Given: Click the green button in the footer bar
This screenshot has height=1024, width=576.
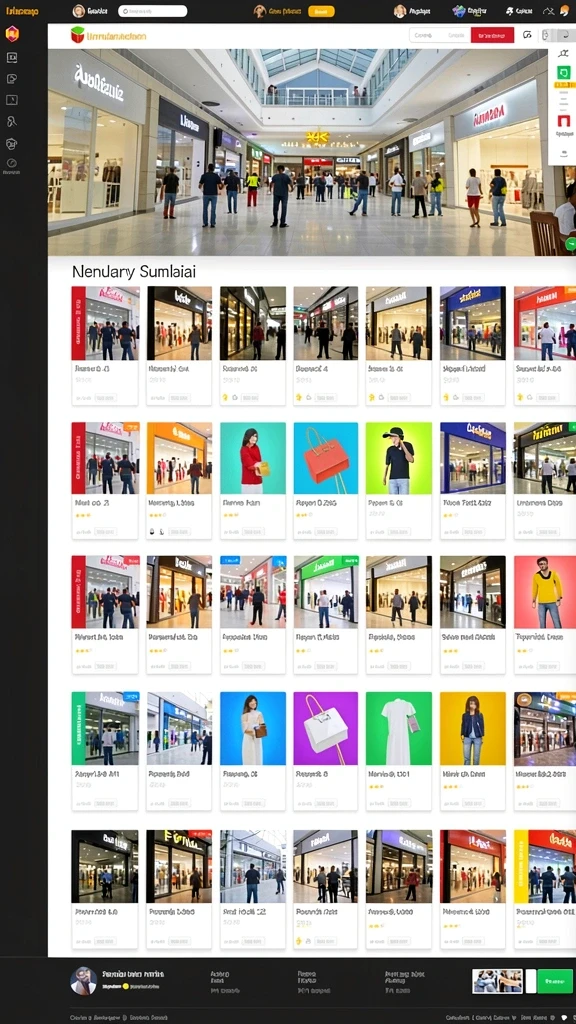Looking at the screenshot, I should coord(554,981).
